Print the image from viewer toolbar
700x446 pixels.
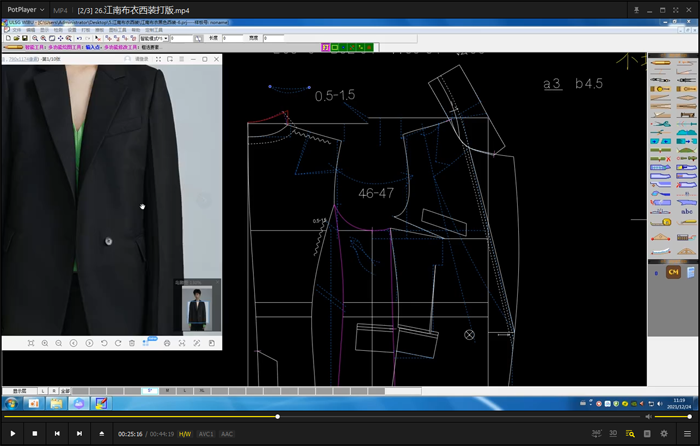167,343
